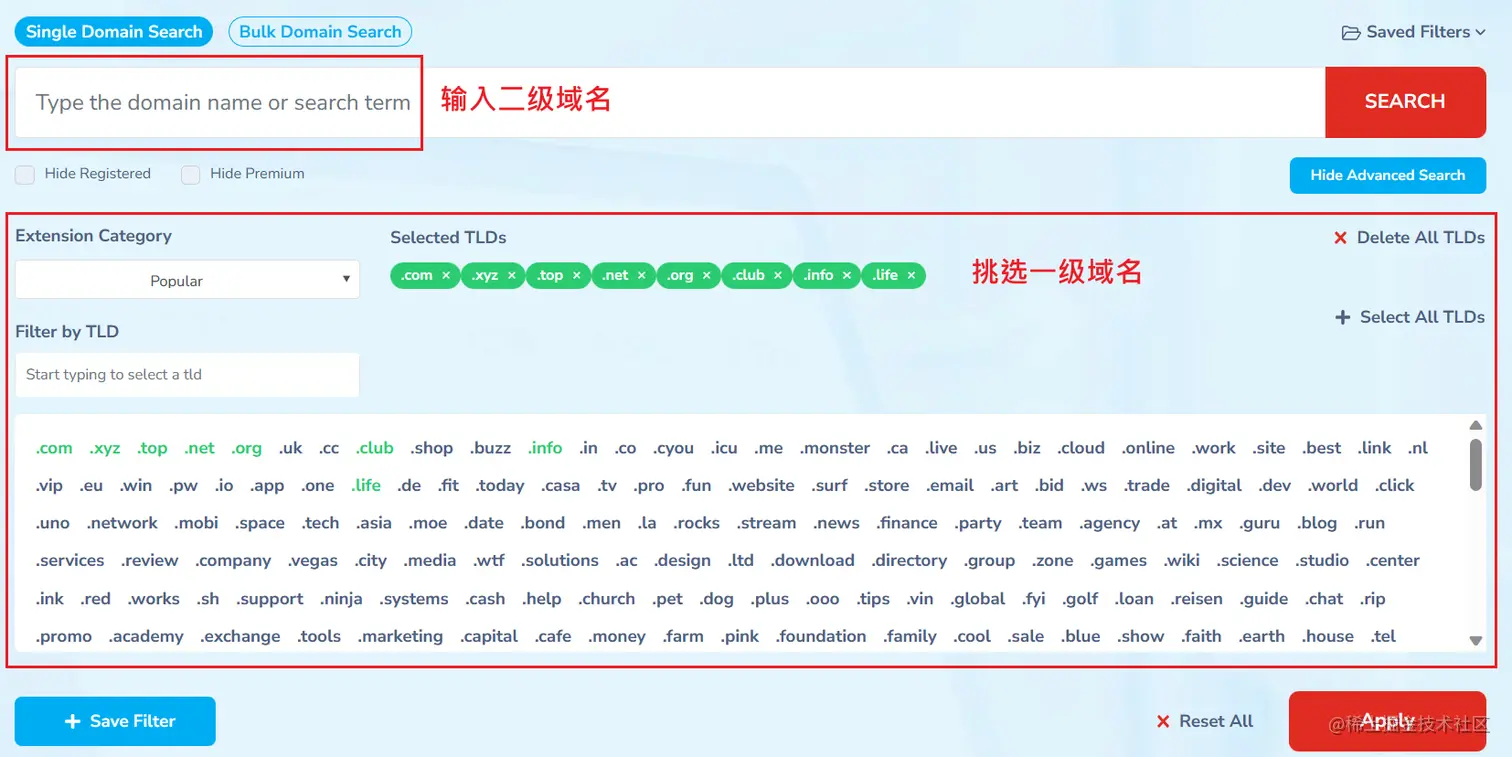Click the red Apply button
Image resolution: width=1512 pixels, height=757 pixels.
1388,721
